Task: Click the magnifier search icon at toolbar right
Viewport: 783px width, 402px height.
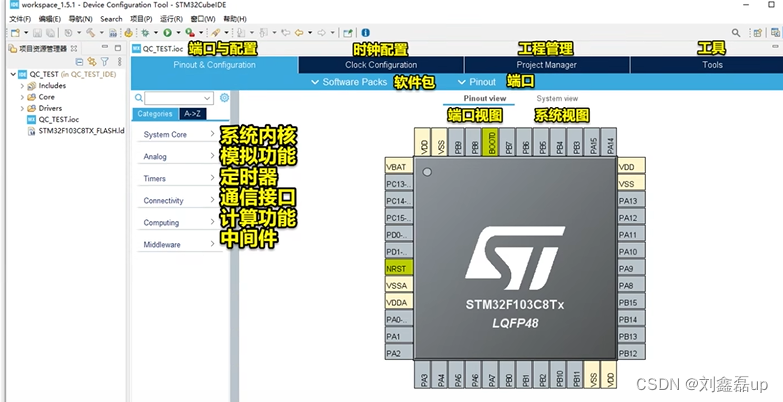Action: pos(736,33)
